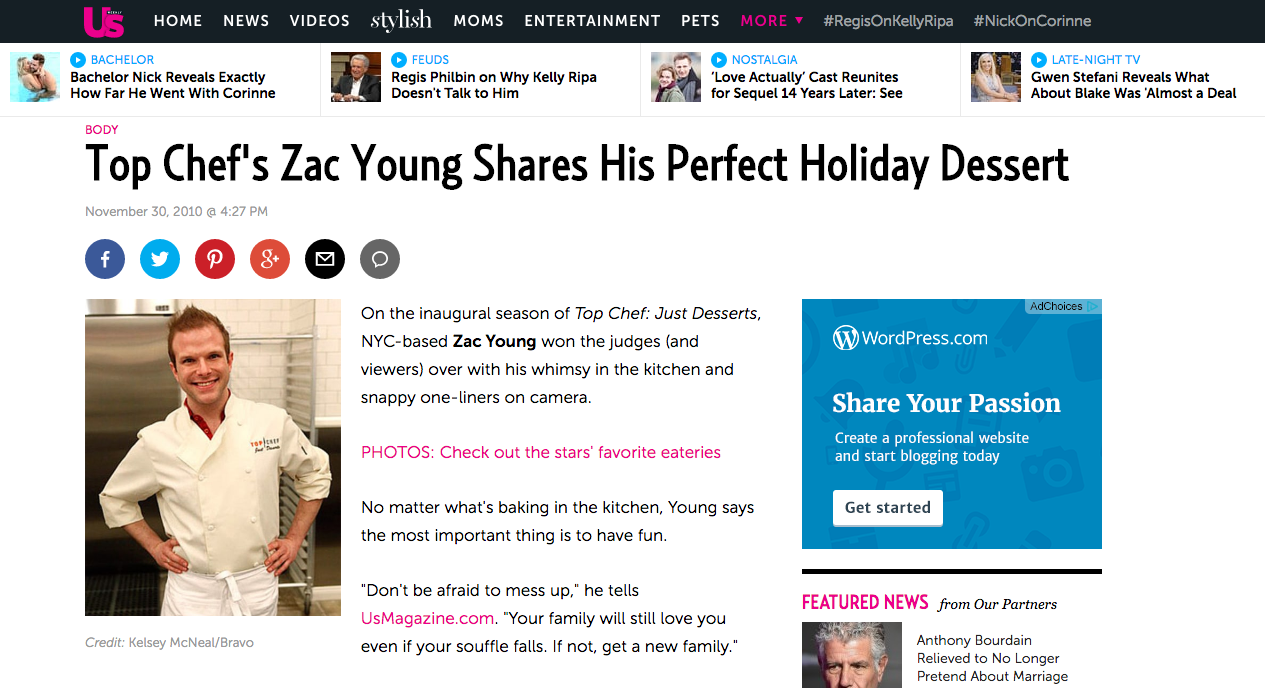Email this article via envelope icon

(x=325, y=259)
